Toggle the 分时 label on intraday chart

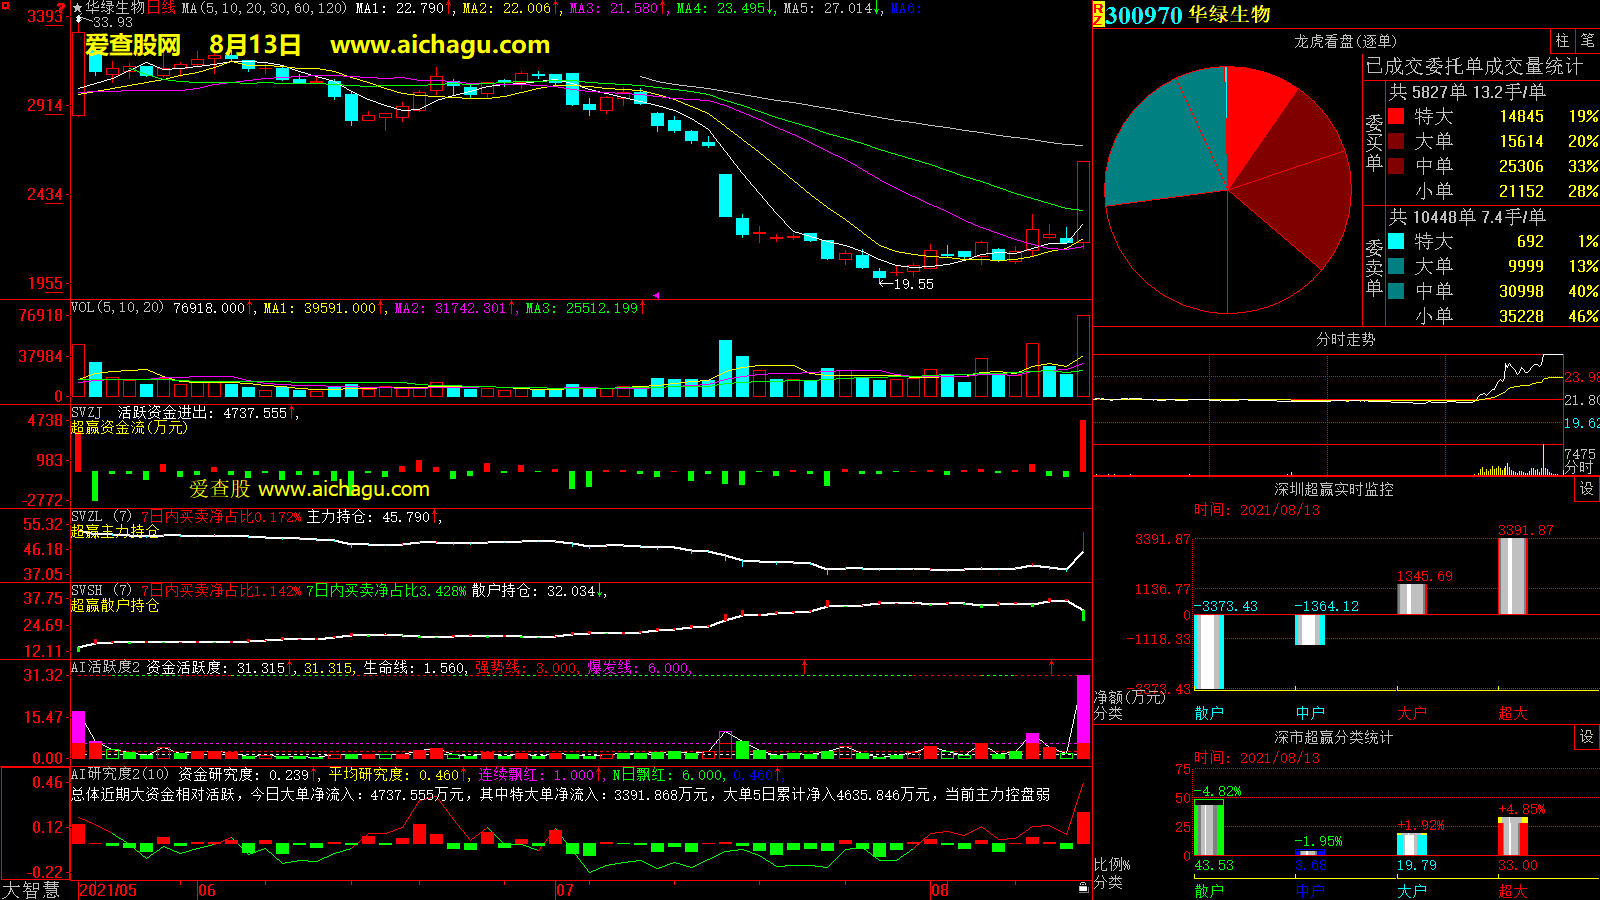pyautogui.click(x=1578, y=467)
